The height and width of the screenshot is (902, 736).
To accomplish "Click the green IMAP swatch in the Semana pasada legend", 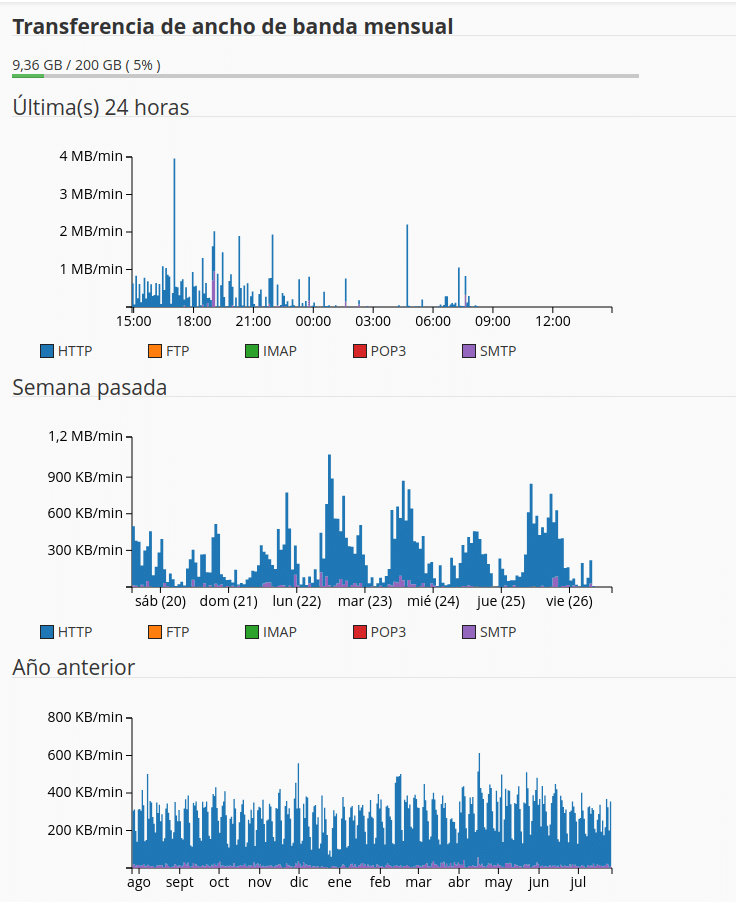I will (x=251, y=632).
